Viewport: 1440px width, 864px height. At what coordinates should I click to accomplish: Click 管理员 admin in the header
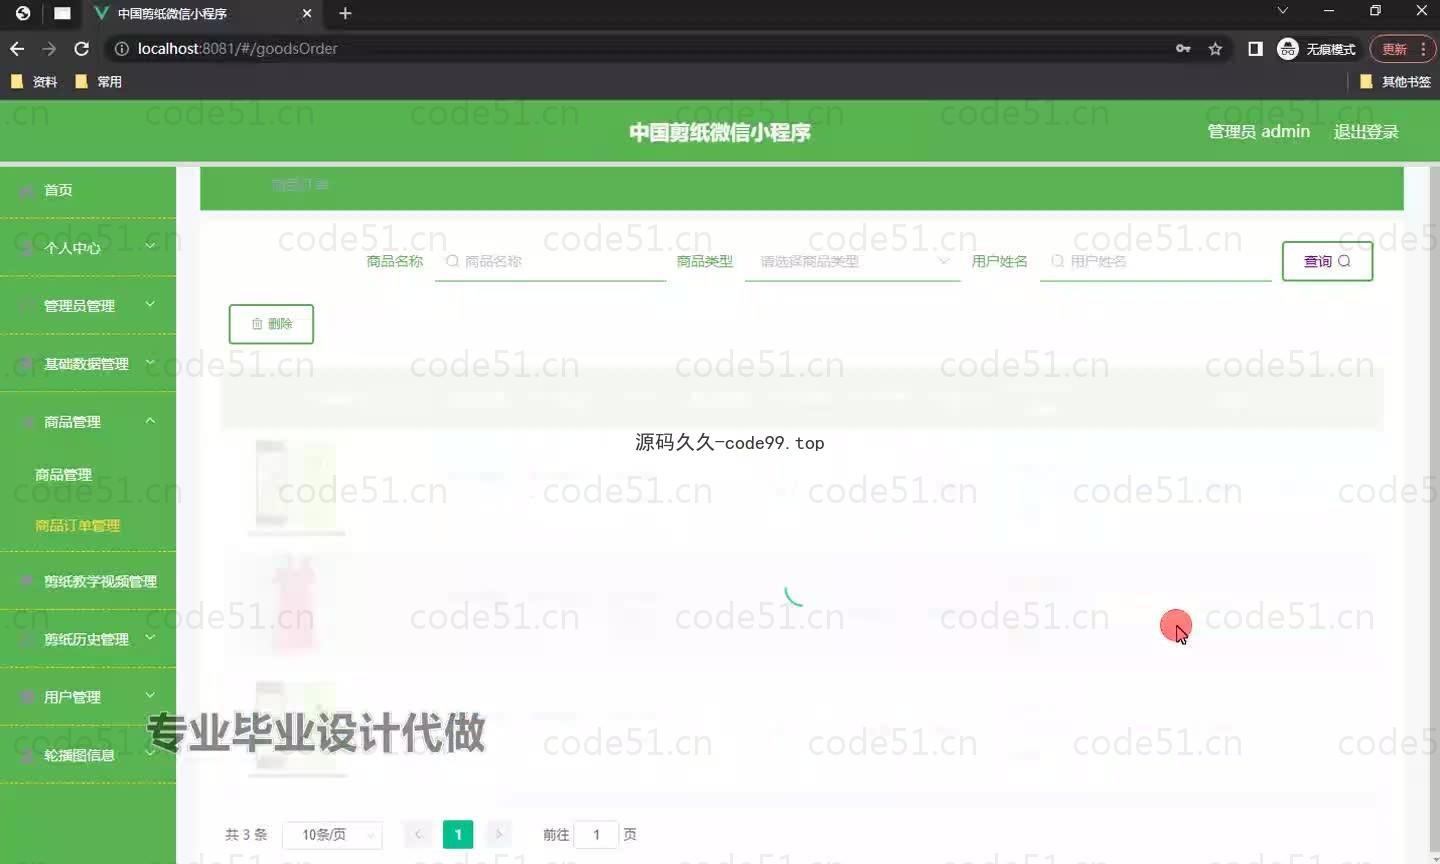[1258, 132]
